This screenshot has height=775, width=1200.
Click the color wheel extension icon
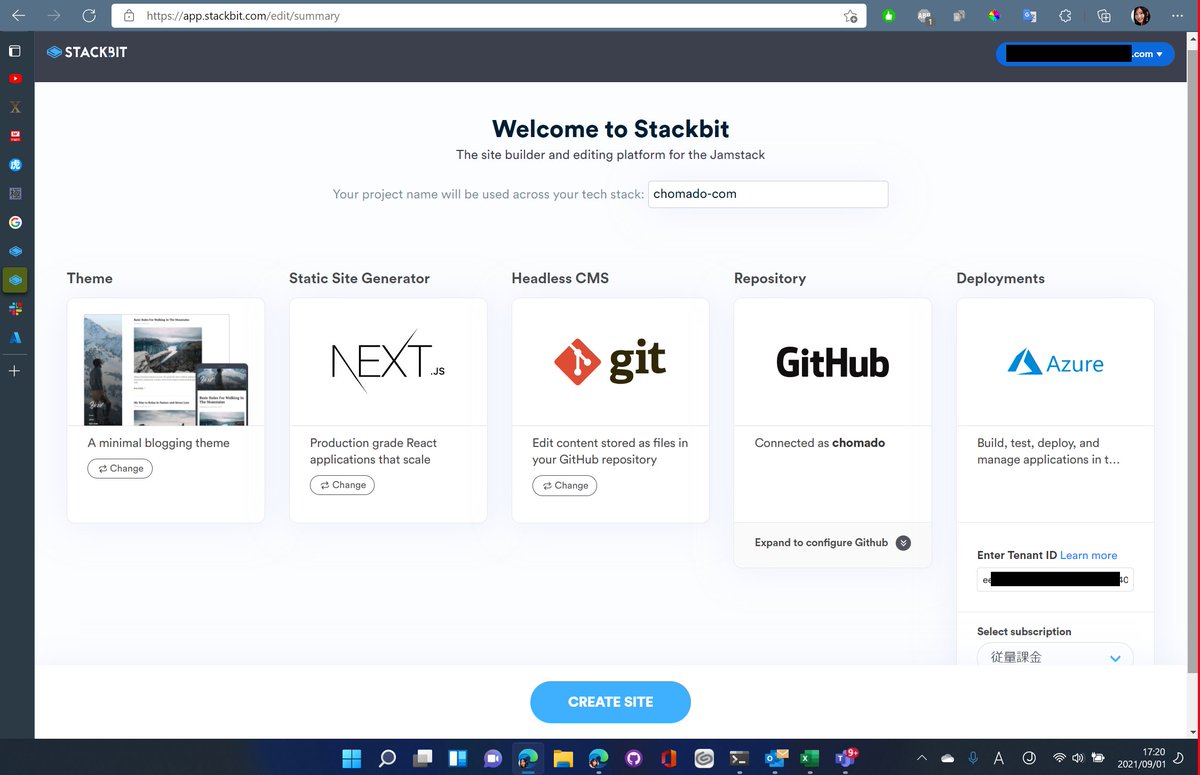[994, 16]
